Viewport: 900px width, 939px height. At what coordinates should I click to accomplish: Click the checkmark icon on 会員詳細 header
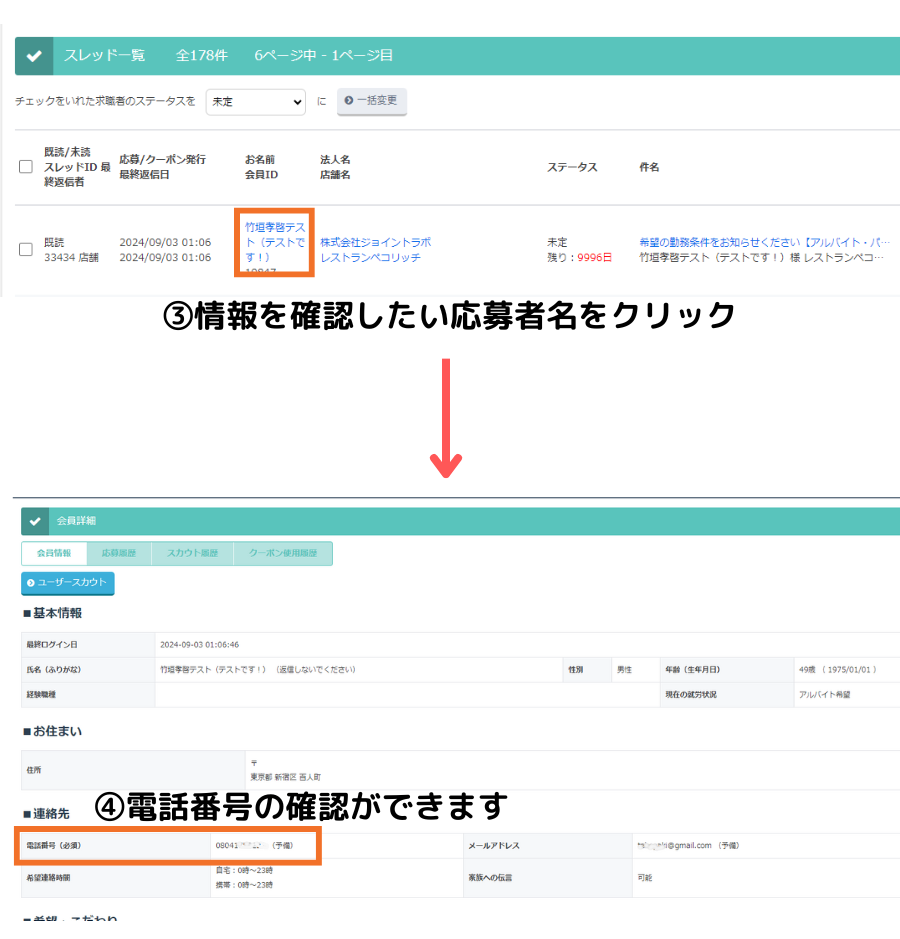point(33,521)
